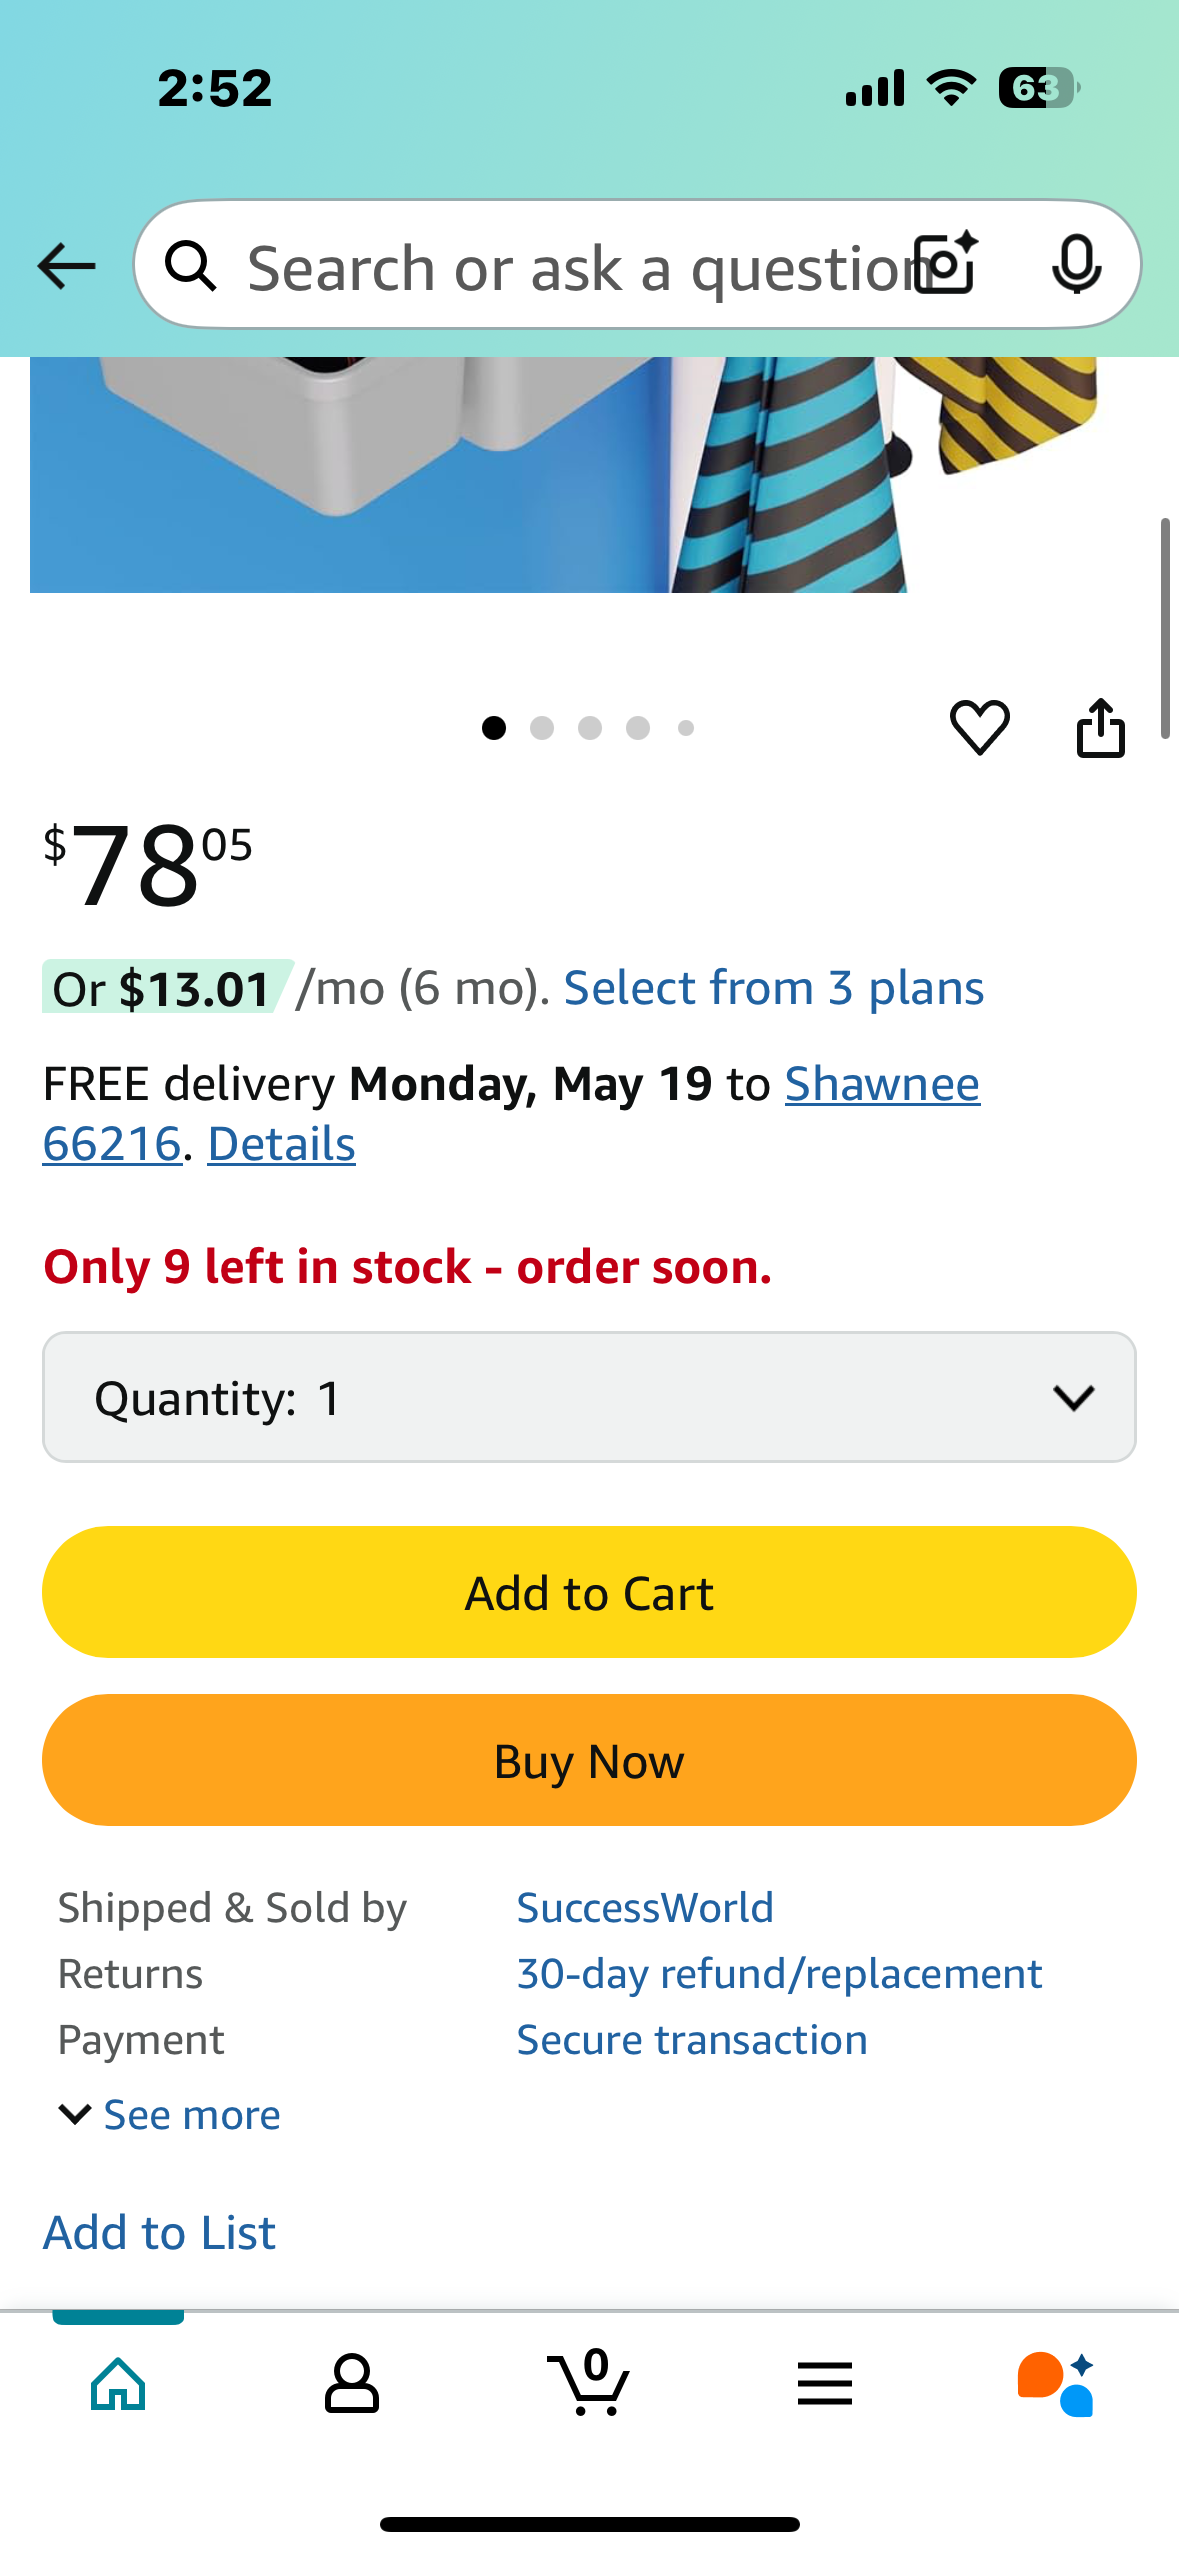Open the cart icon in bottom bar

point(589,2383)
